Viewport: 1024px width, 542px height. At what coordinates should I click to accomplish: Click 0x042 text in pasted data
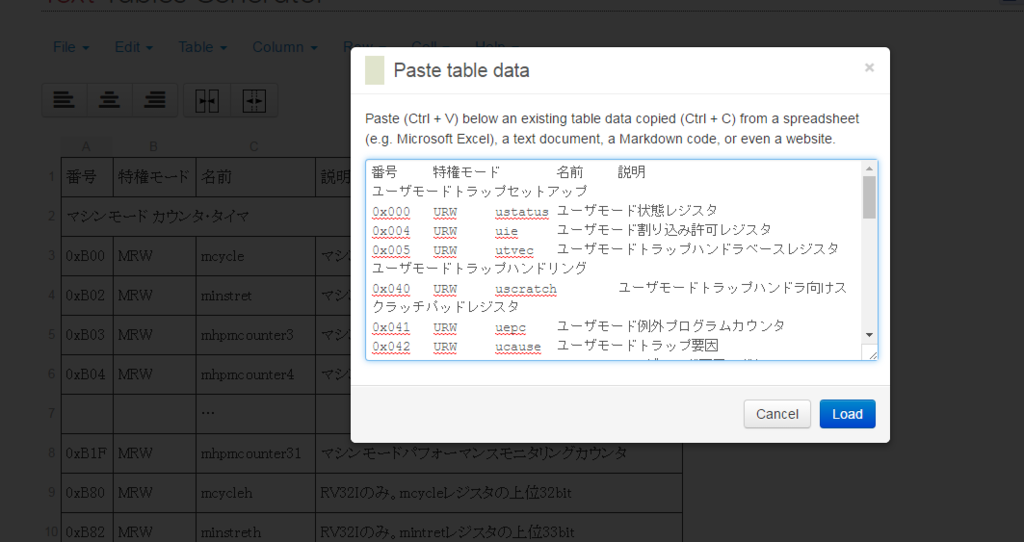point(391,347)
